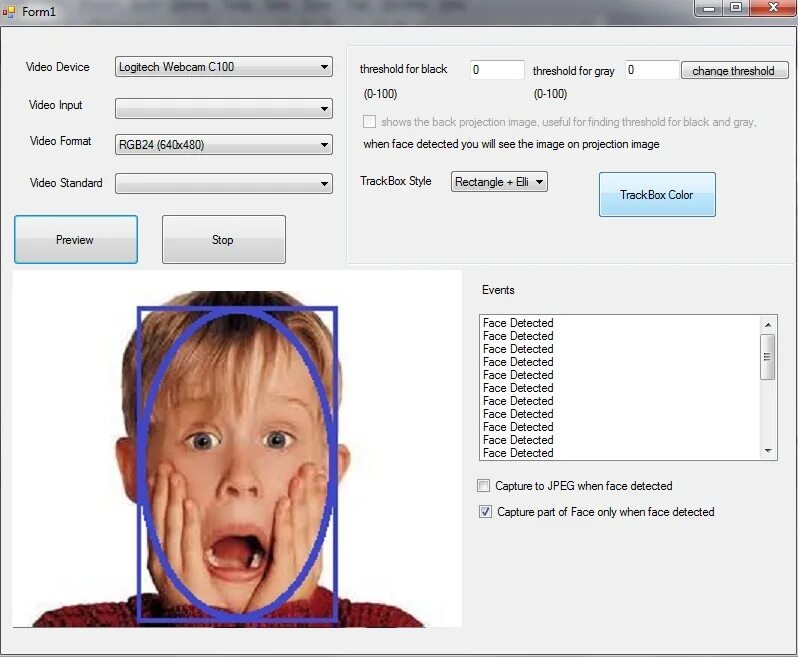The height and width of the screenshot is (657, 798).
Task: Click the Stop button
Action: (x=223, y=240)
